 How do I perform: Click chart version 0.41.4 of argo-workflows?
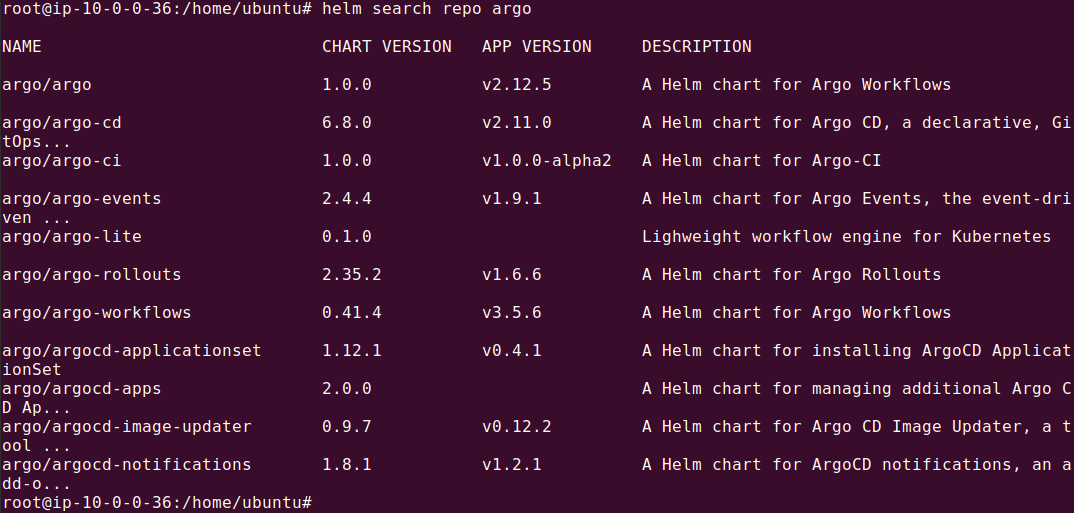click(351, 313)
